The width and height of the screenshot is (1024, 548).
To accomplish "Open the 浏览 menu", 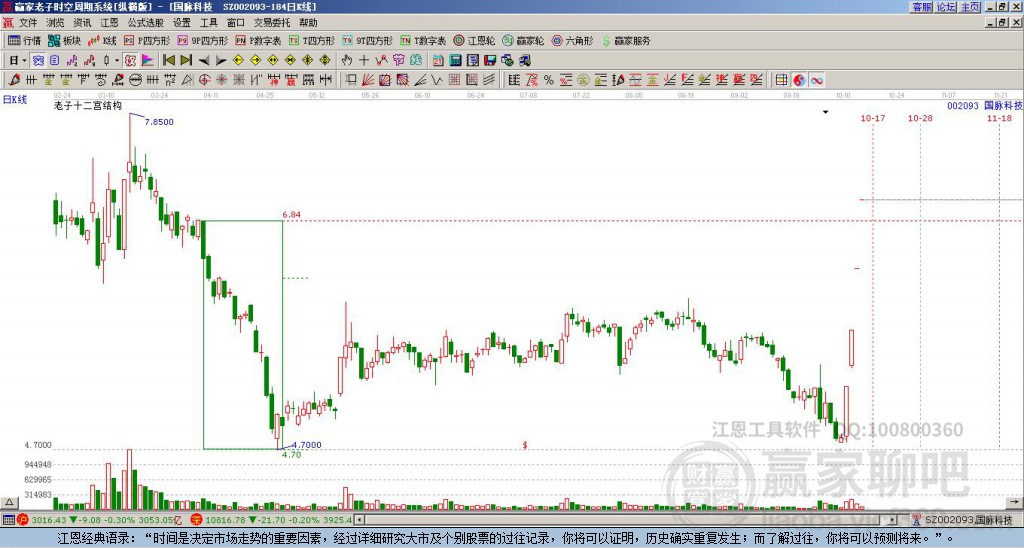I will coord(55,23).
